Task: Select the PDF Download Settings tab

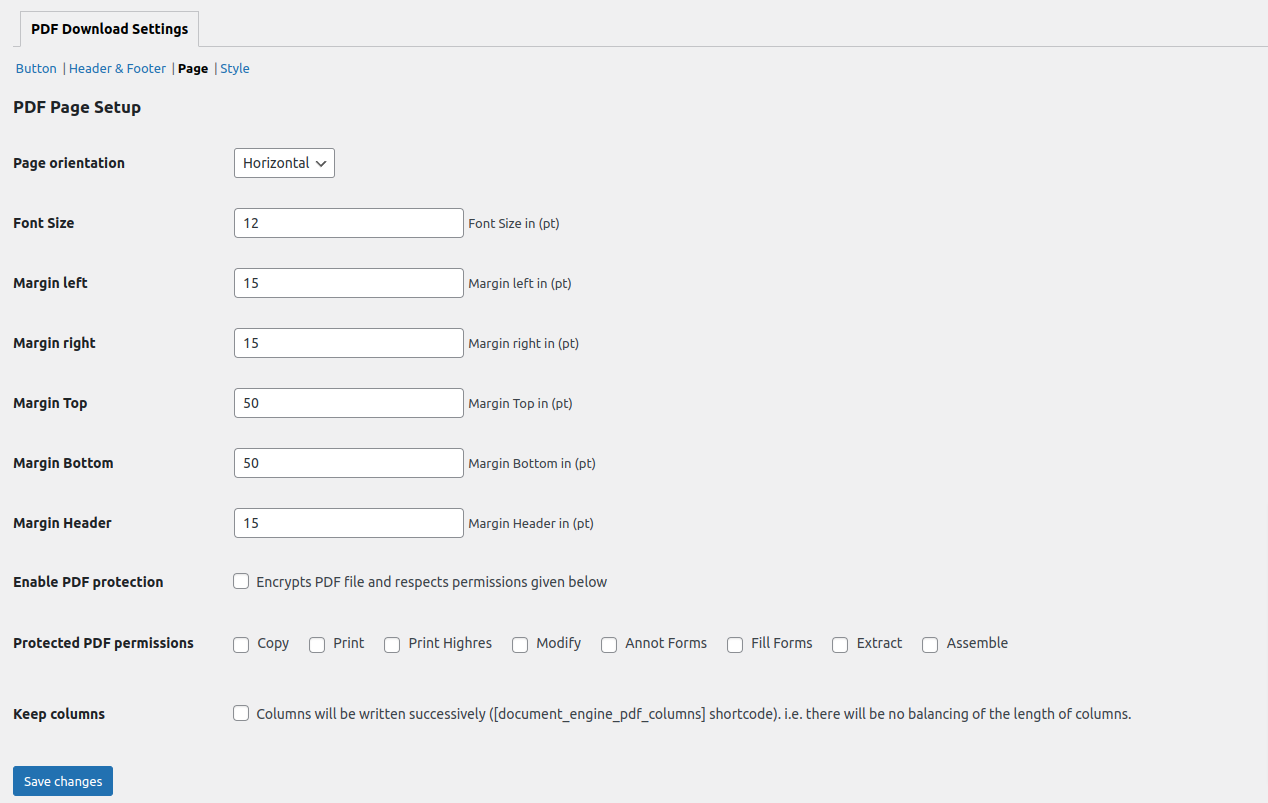Action: pyautogui.click(x=108, y=28)
